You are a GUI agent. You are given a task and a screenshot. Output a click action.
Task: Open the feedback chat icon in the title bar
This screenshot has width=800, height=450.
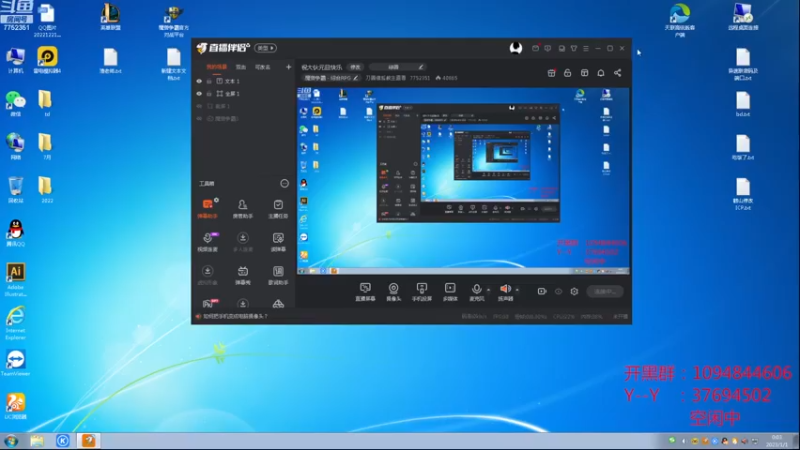547,48
